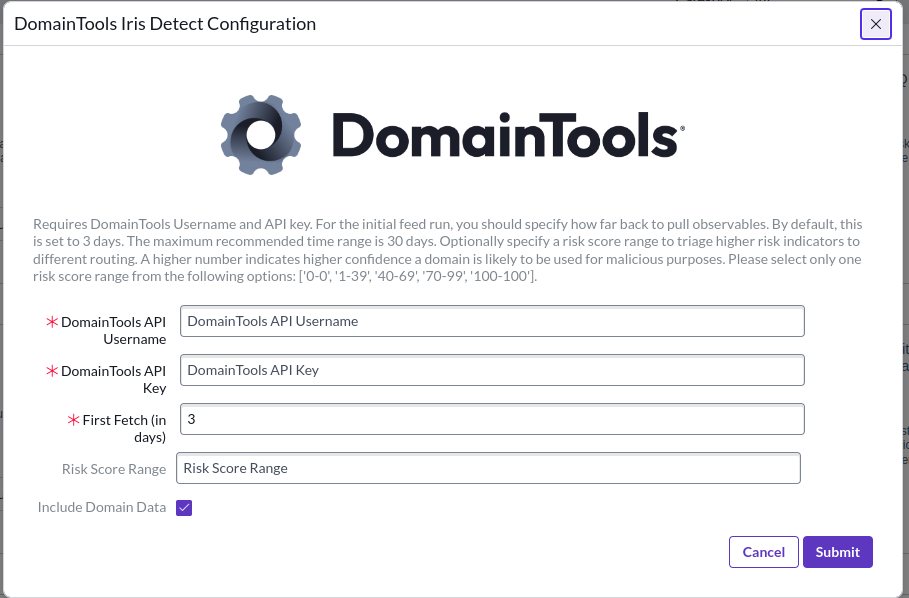Click the DomainTools API Username label

tap(113, 330)
